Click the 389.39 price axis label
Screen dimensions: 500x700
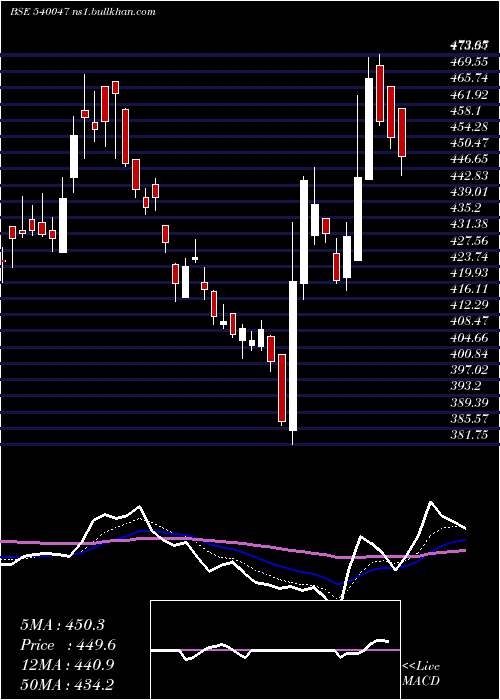469,402
